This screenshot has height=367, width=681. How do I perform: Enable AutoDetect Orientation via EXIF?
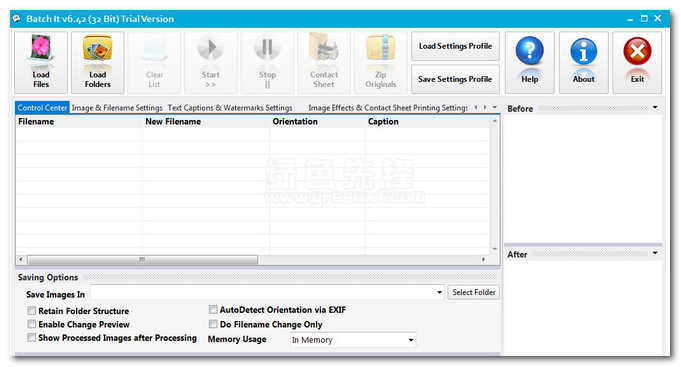click(213, 309)
